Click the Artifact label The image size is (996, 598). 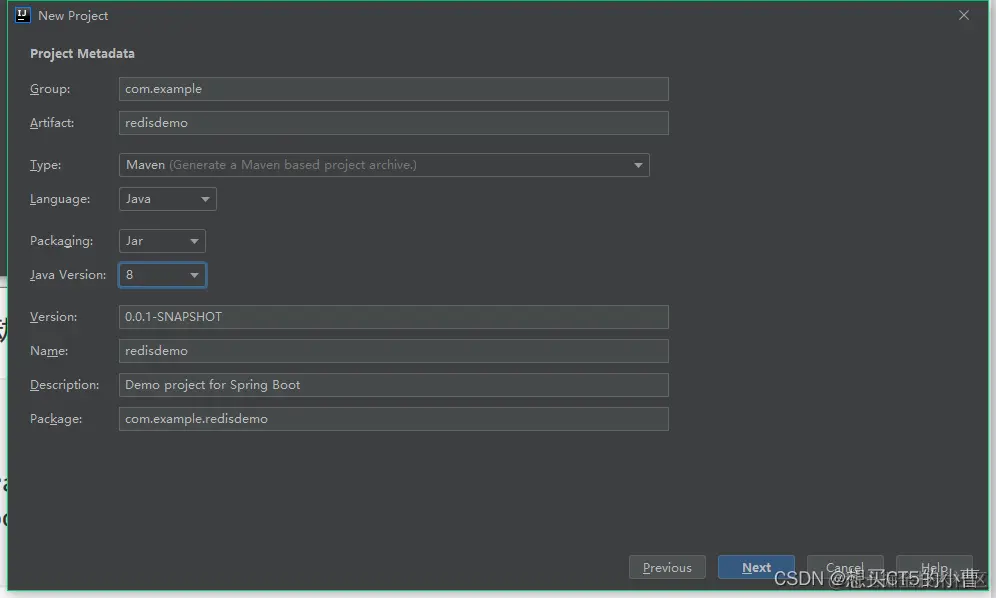[x=52, y=123]
